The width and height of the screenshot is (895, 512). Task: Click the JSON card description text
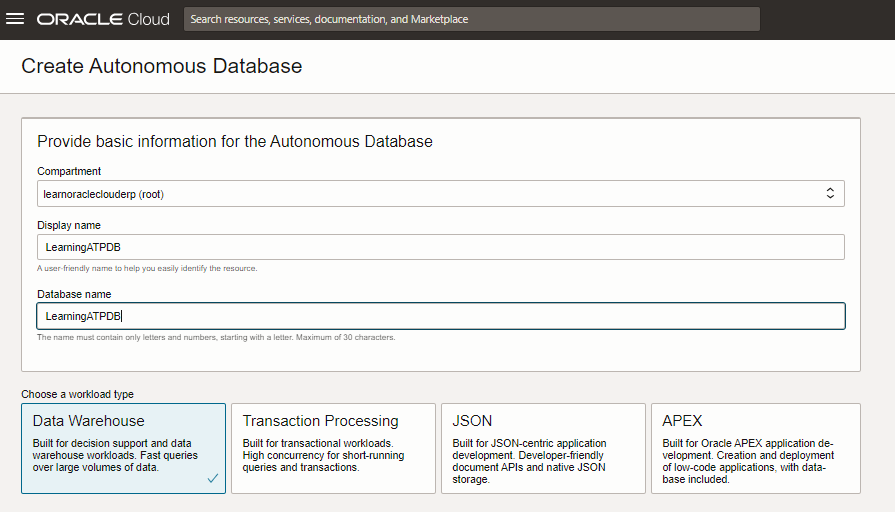coord(529,461)
